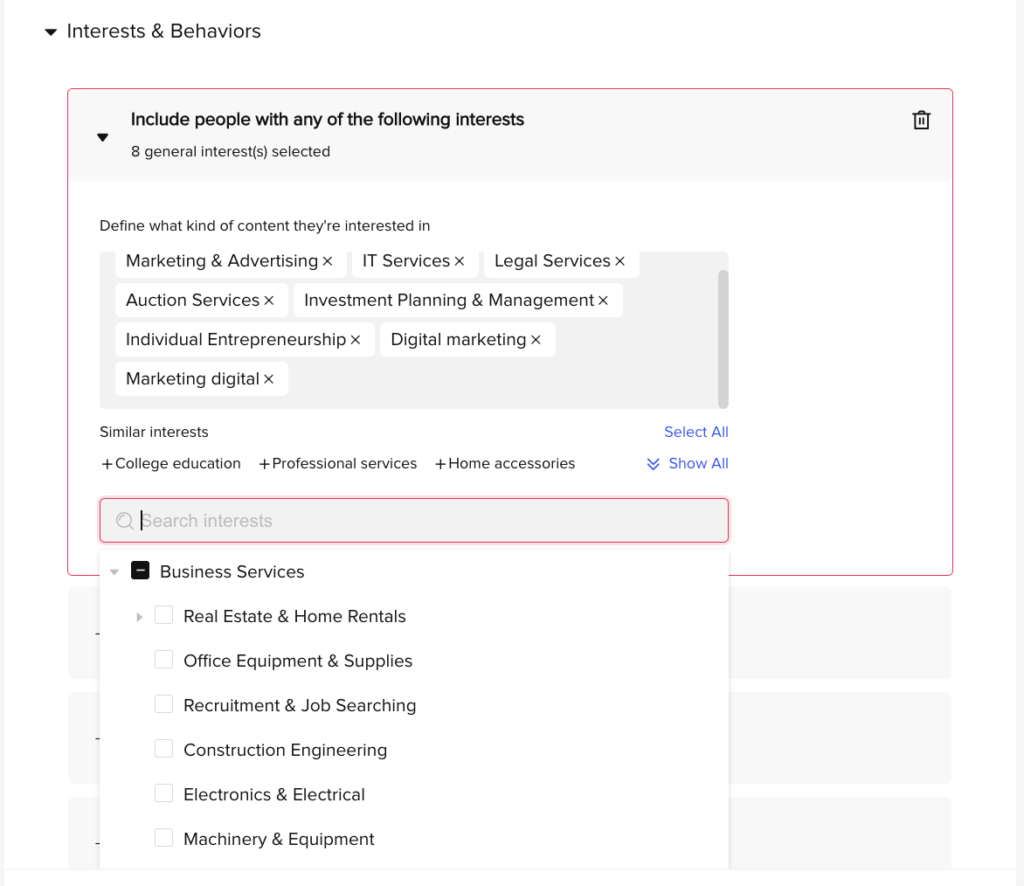
Task: Check Recruitment & Job Searching checkbox
Action: click(164, 704)
